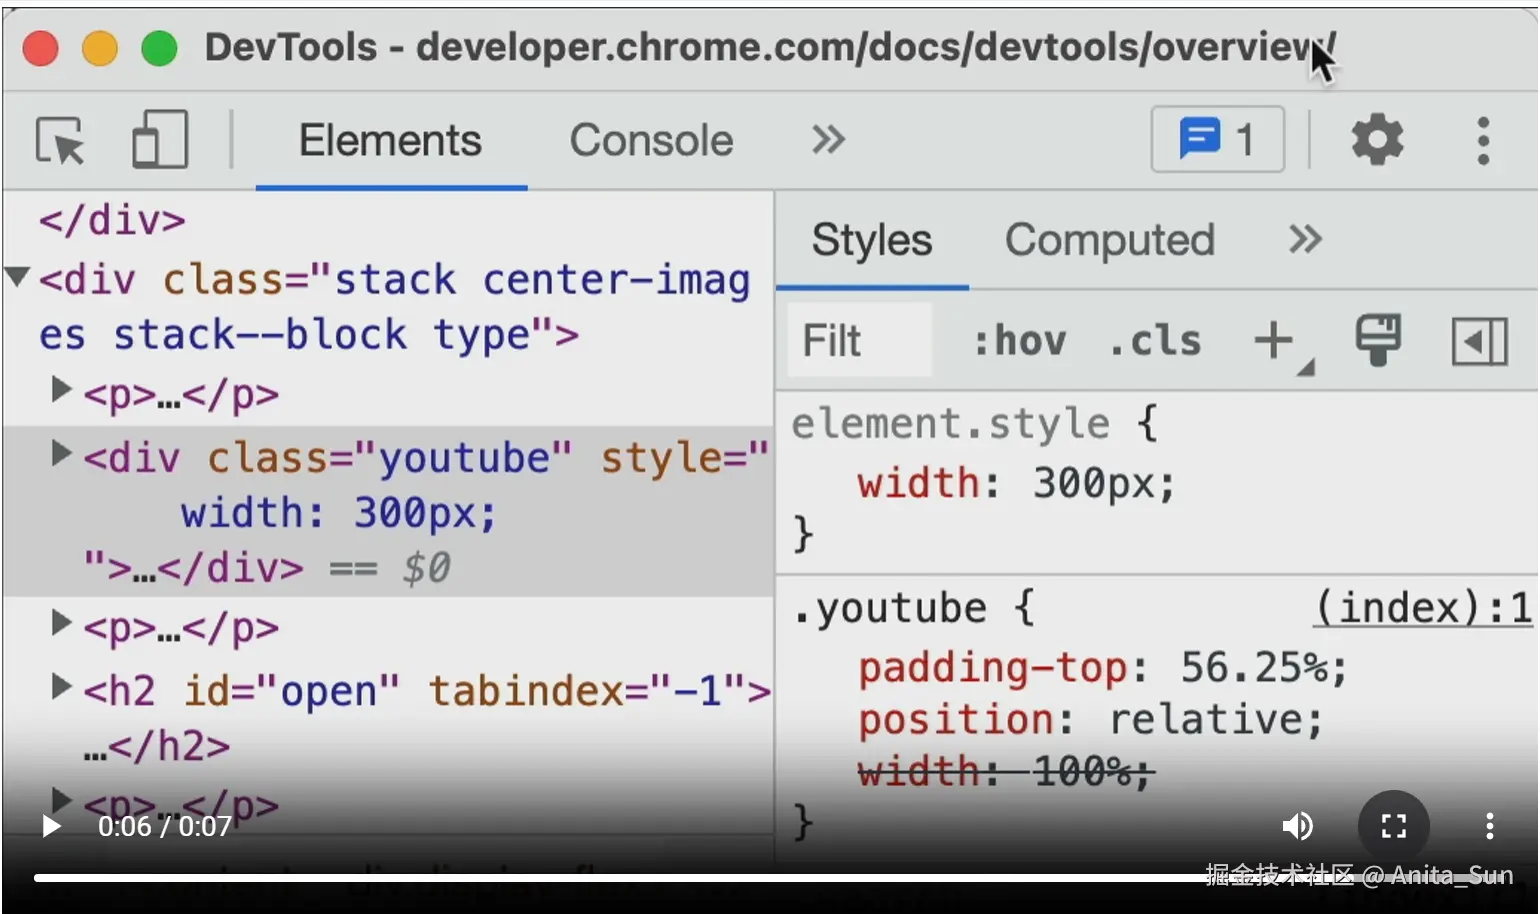The image size is (1540, 914).
Task: Open the video player more options menu
Action: tap(1489, 826)
